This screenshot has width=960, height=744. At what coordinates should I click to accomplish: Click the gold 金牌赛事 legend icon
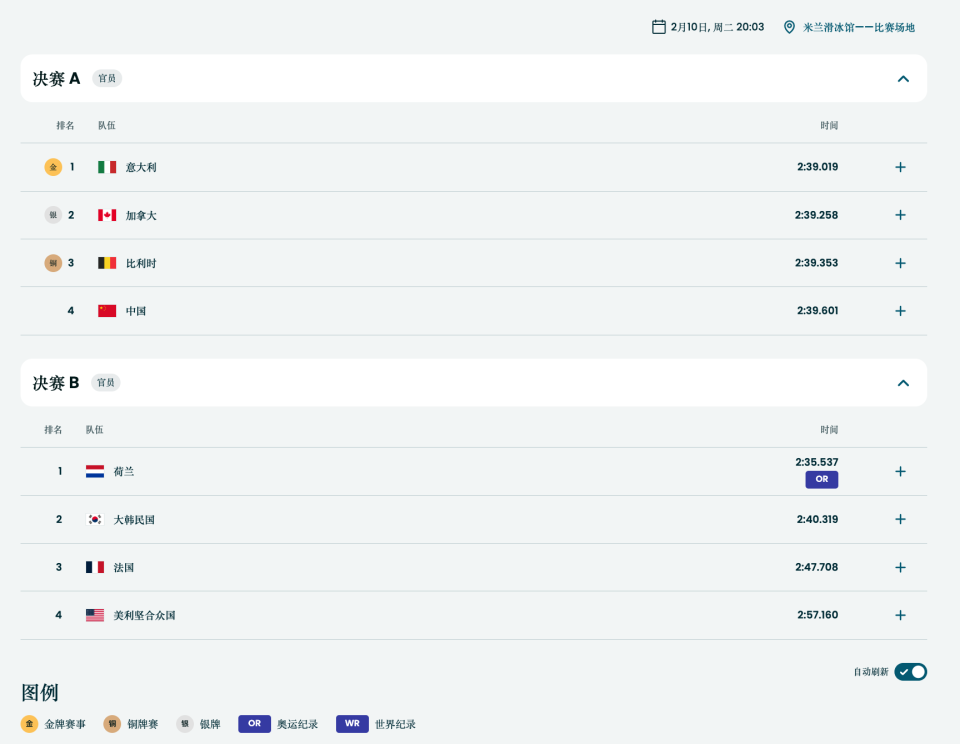point(29,724)
